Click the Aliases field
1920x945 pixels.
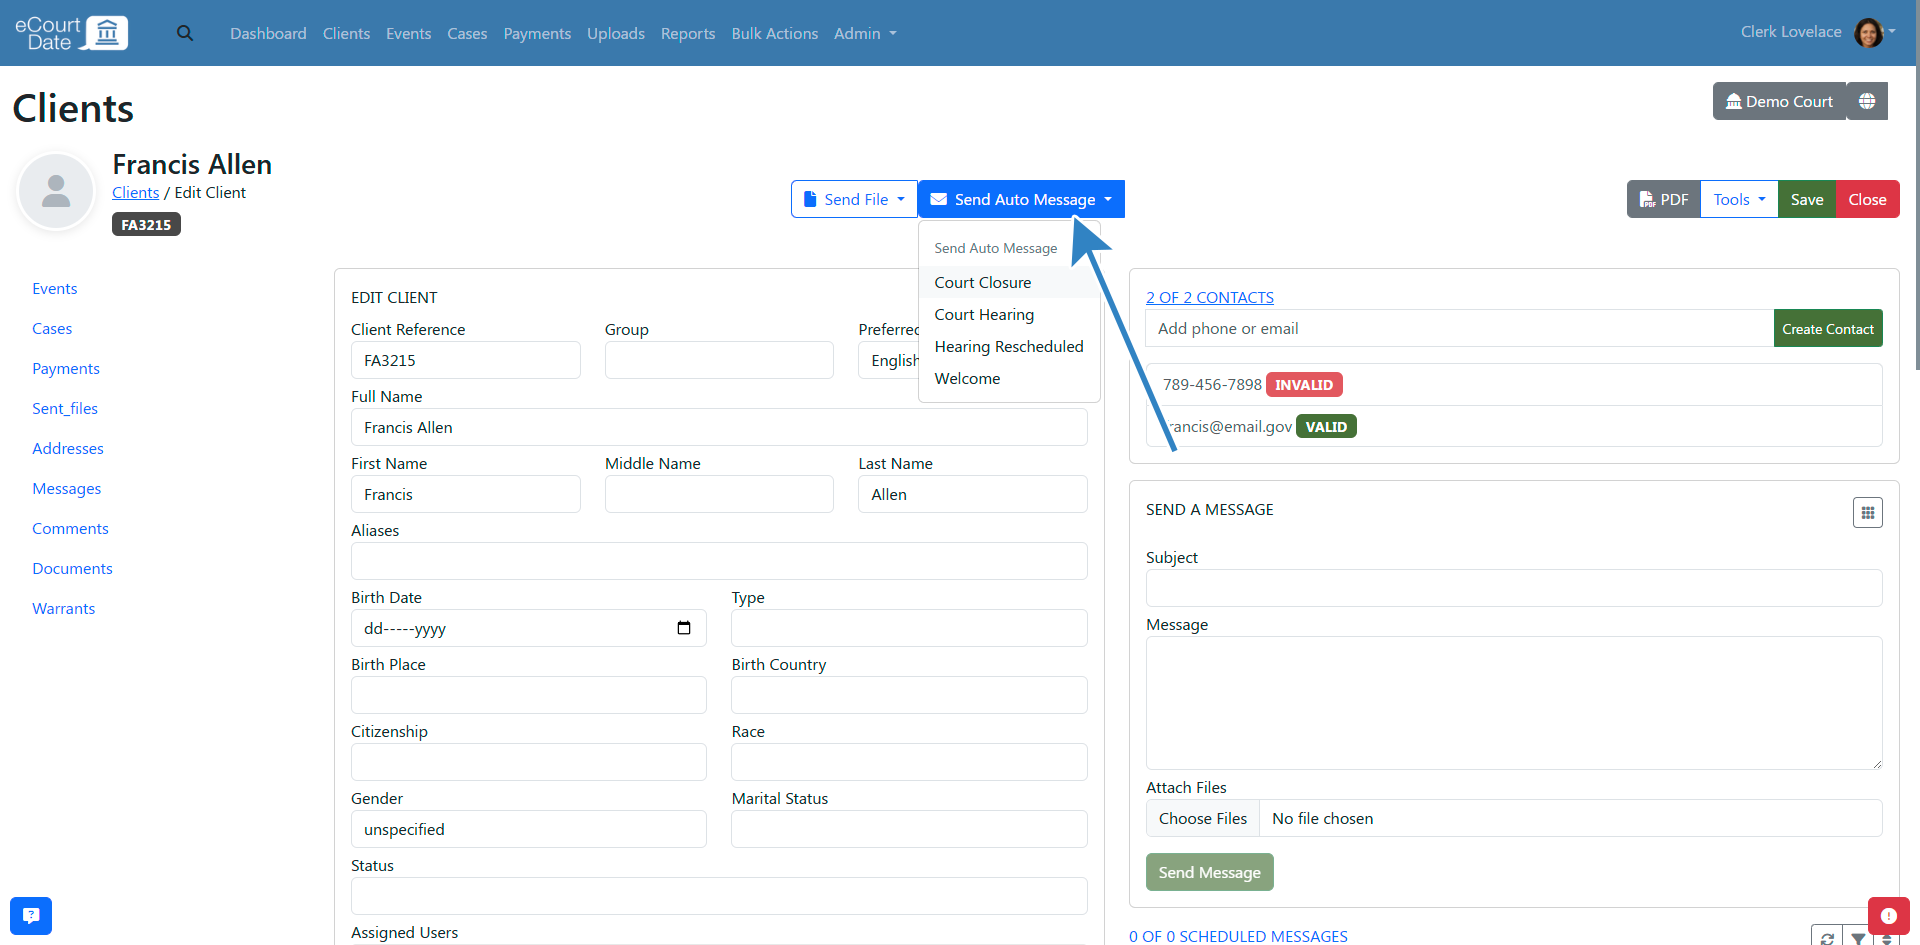[719, 561]
